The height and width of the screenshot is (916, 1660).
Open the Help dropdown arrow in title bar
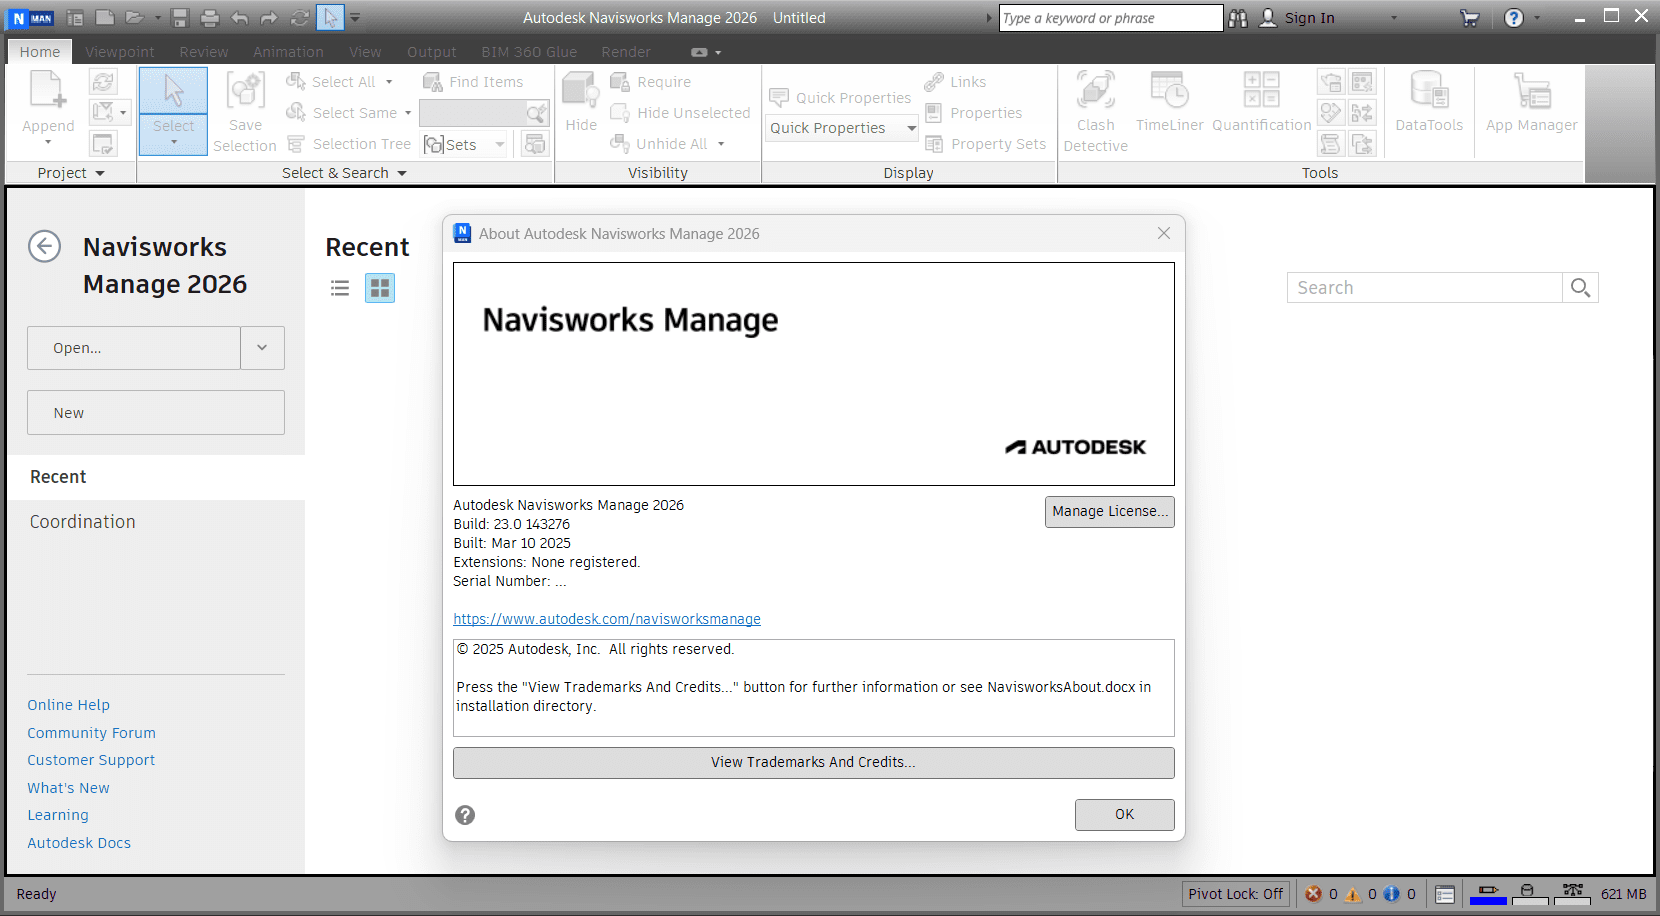coord(1537,18)
